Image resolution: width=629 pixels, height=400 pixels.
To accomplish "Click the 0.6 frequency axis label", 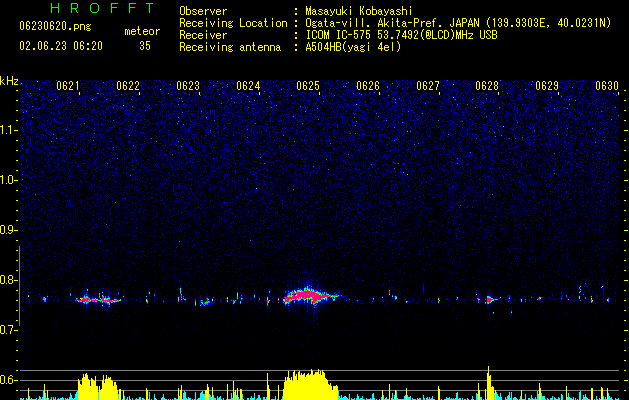I will 9,380.
